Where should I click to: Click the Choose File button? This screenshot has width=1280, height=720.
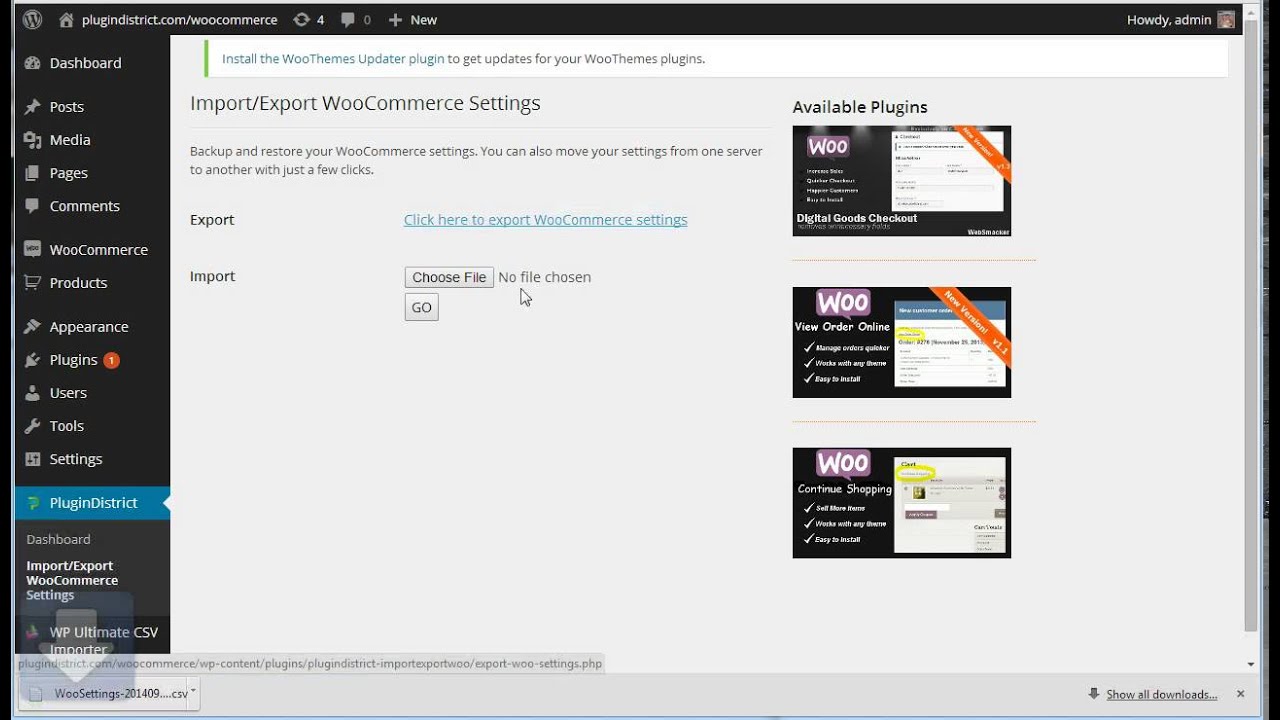click(449, 277)
